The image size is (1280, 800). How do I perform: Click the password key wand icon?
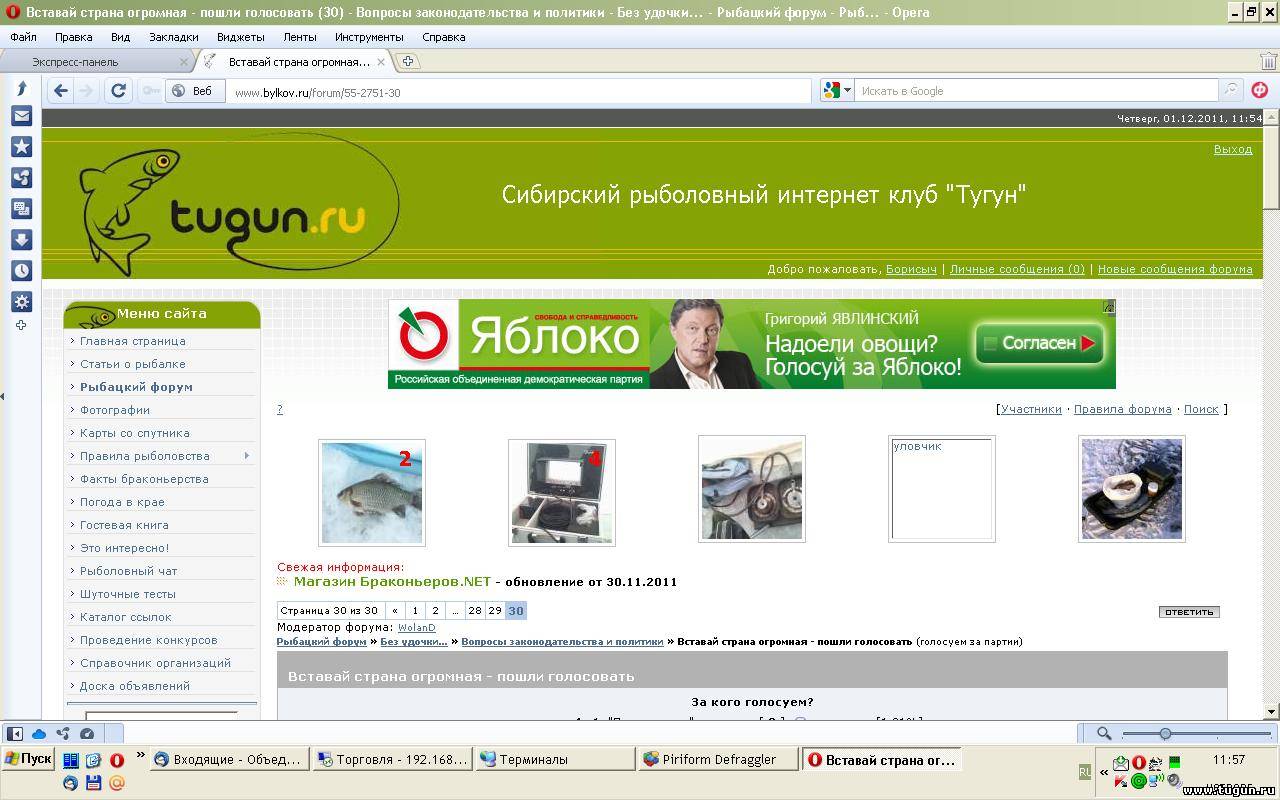point(151,91)
